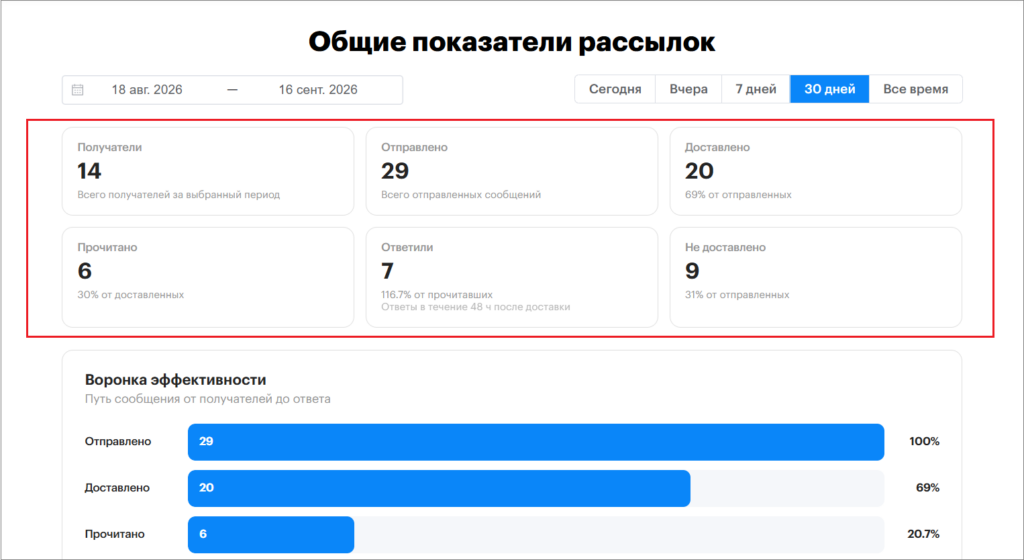Viewport: 1024px width, 560px height.
Task: Click the Отправлено funnel bar with 29
Action: coord(536,442)
